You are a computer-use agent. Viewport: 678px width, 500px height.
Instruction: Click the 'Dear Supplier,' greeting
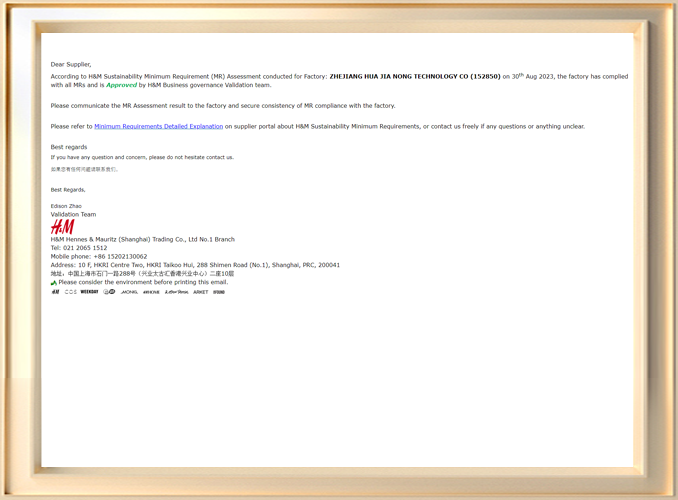71,64
